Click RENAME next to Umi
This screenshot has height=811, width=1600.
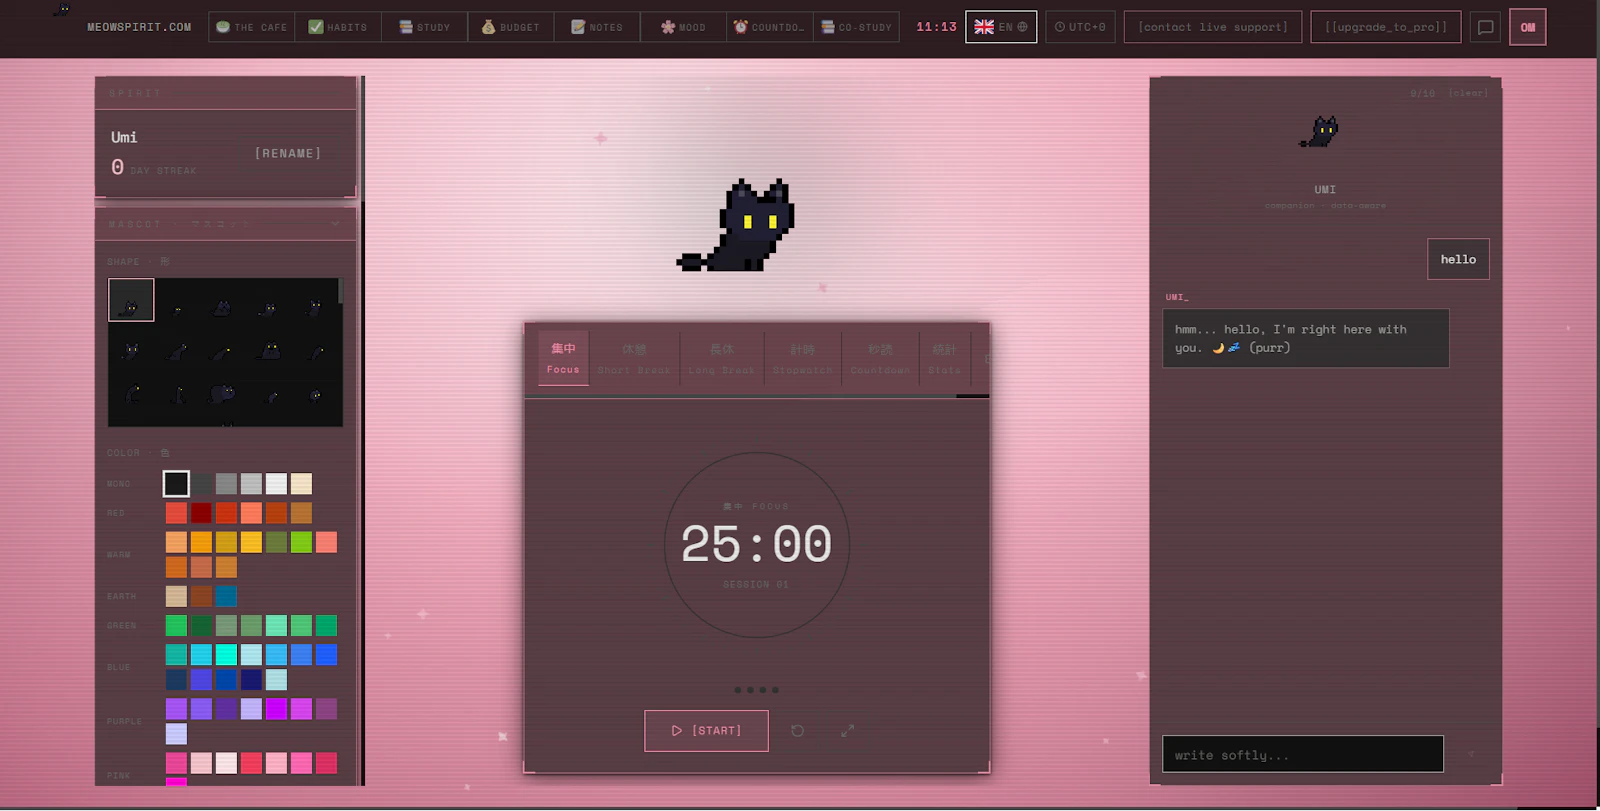(x=288, y=153)
